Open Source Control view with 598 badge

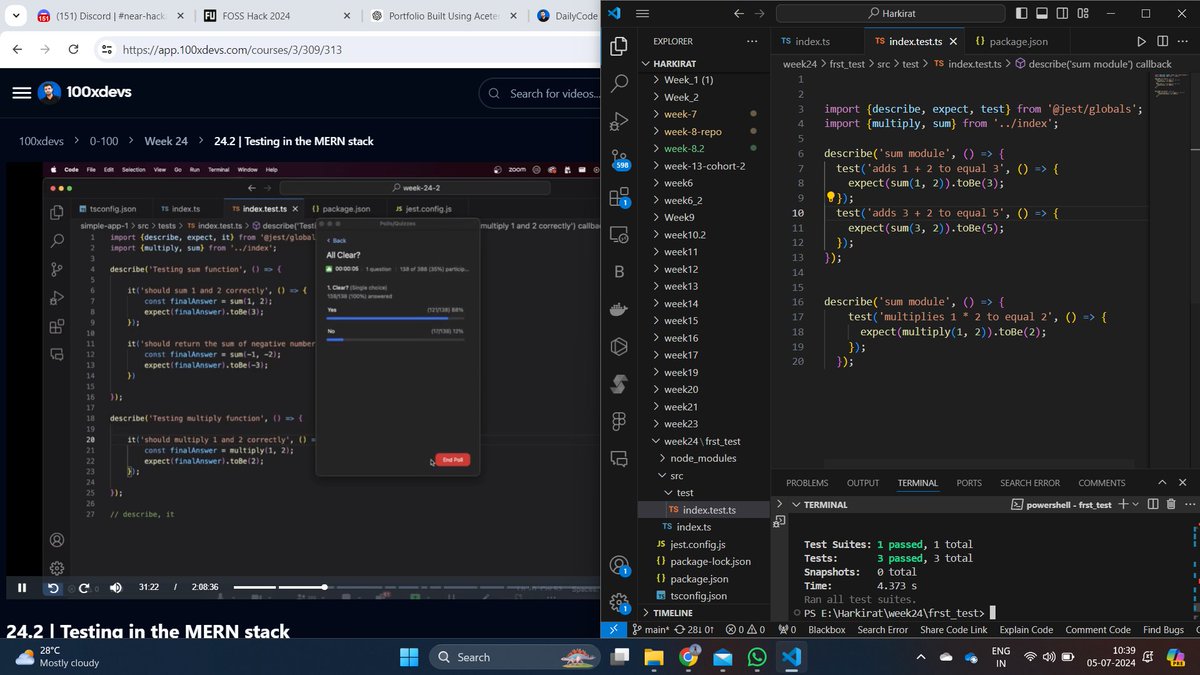click(x=619, y=159)
